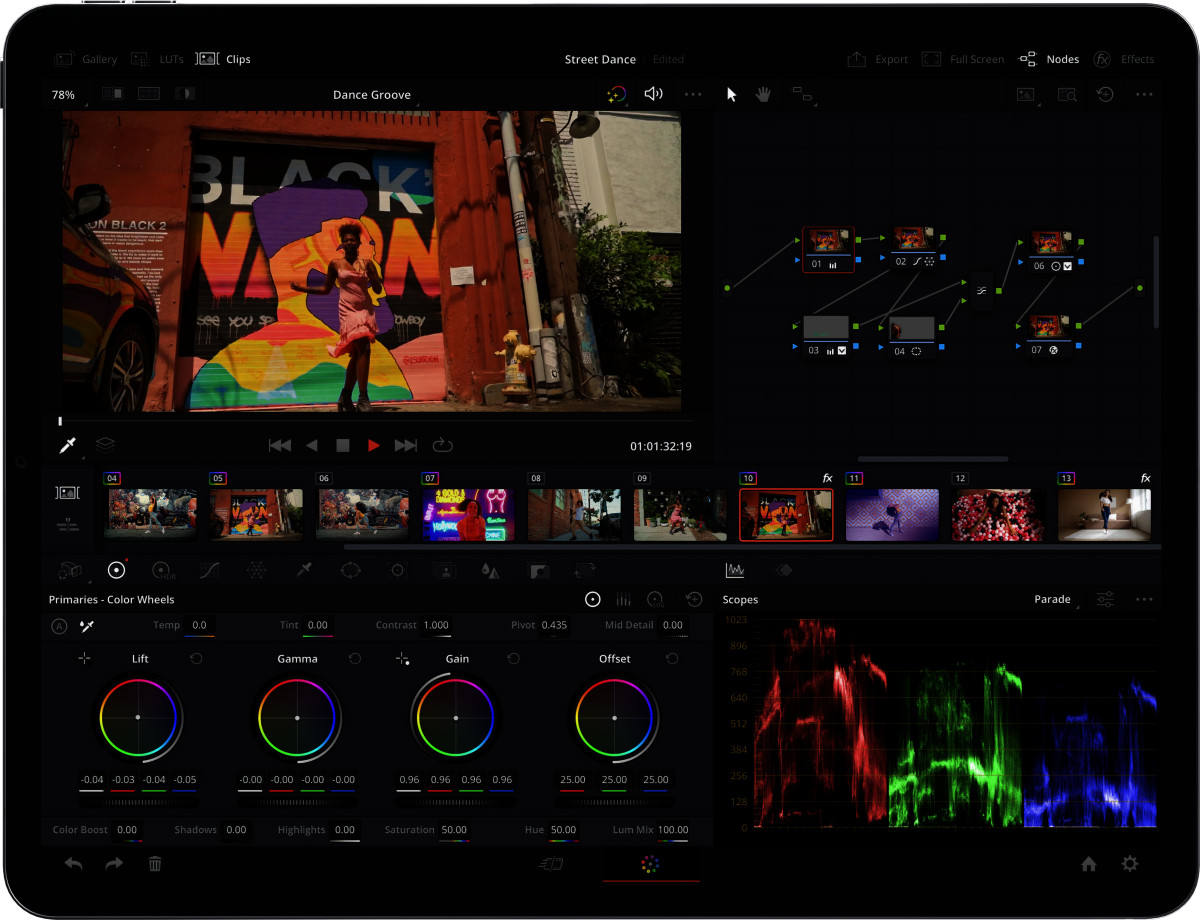The image size is (1200, 920).
Task: Click the Gain color wheel
Action: point(456,718)
